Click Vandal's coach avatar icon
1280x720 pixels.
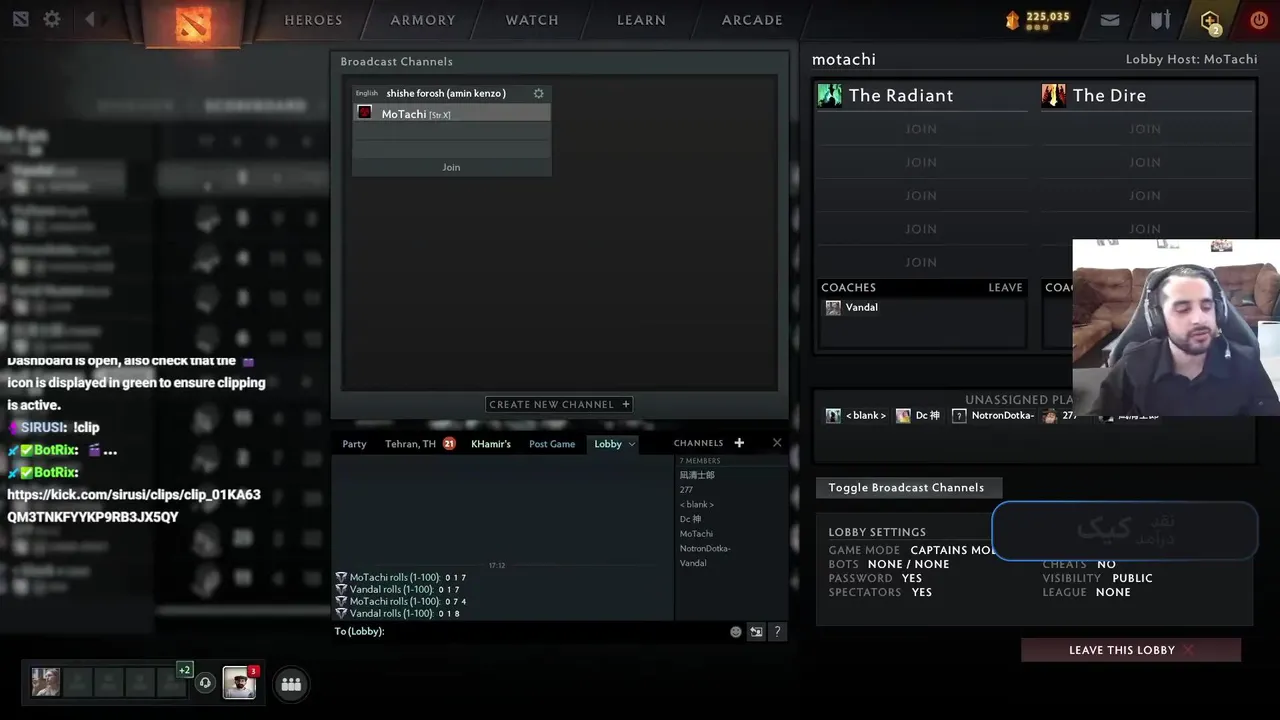point(833,308)
